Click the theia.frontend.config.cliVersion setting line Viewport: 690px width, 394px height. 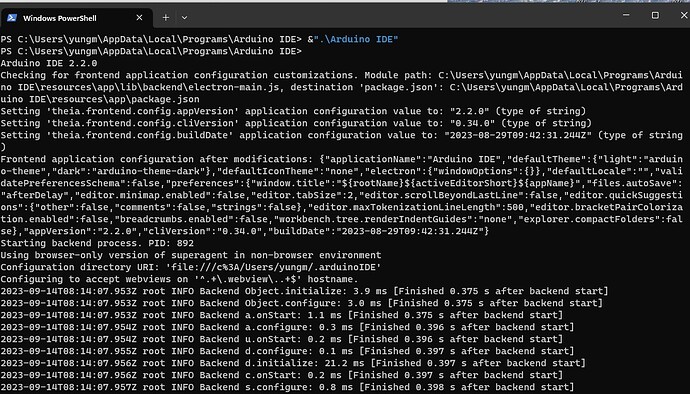click(296, 123)
